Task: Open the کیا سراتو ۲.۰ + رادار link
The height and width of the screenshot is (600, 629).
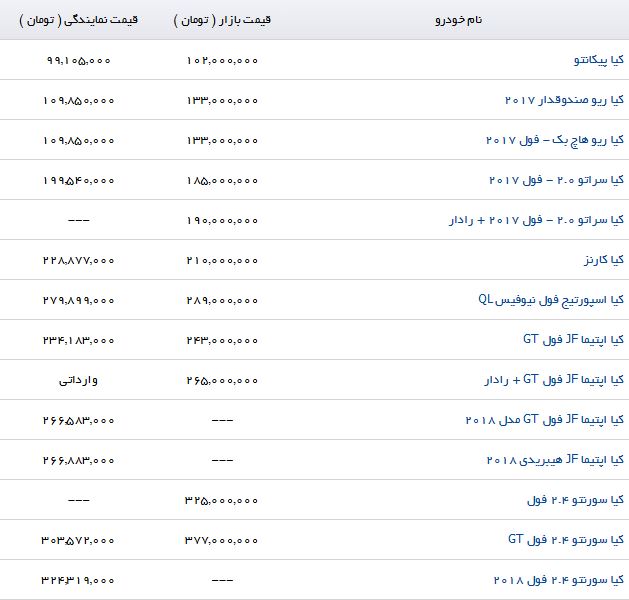Action: (536, 220)
